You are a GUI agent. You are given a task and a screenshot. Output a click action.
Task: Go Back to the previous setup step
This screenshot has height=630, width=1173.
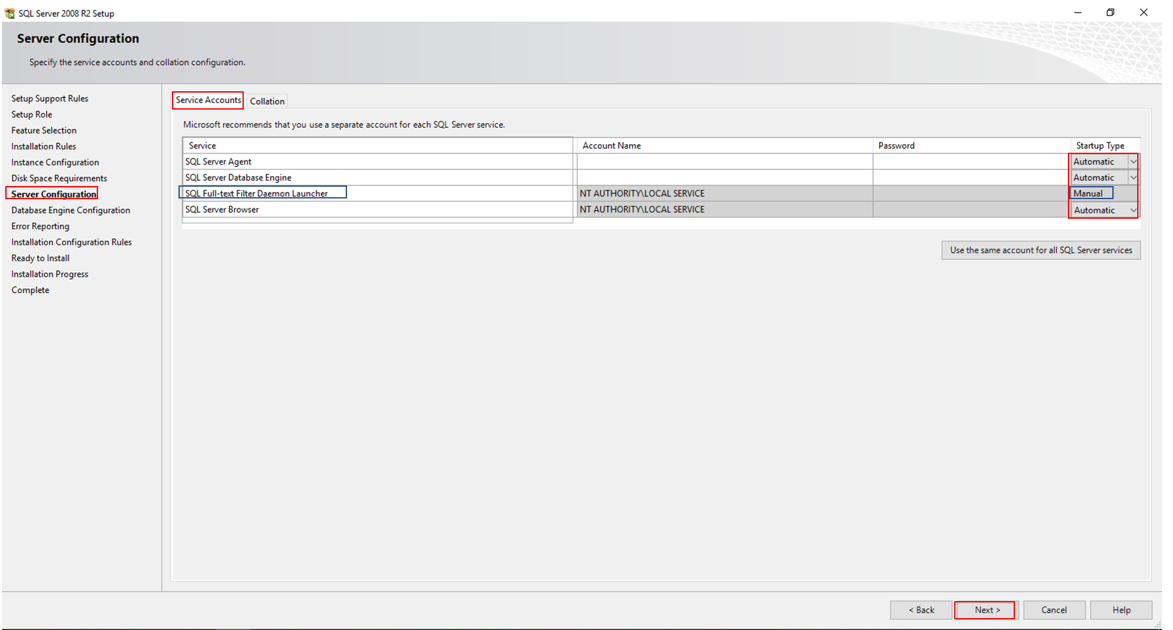pos(921,610)
